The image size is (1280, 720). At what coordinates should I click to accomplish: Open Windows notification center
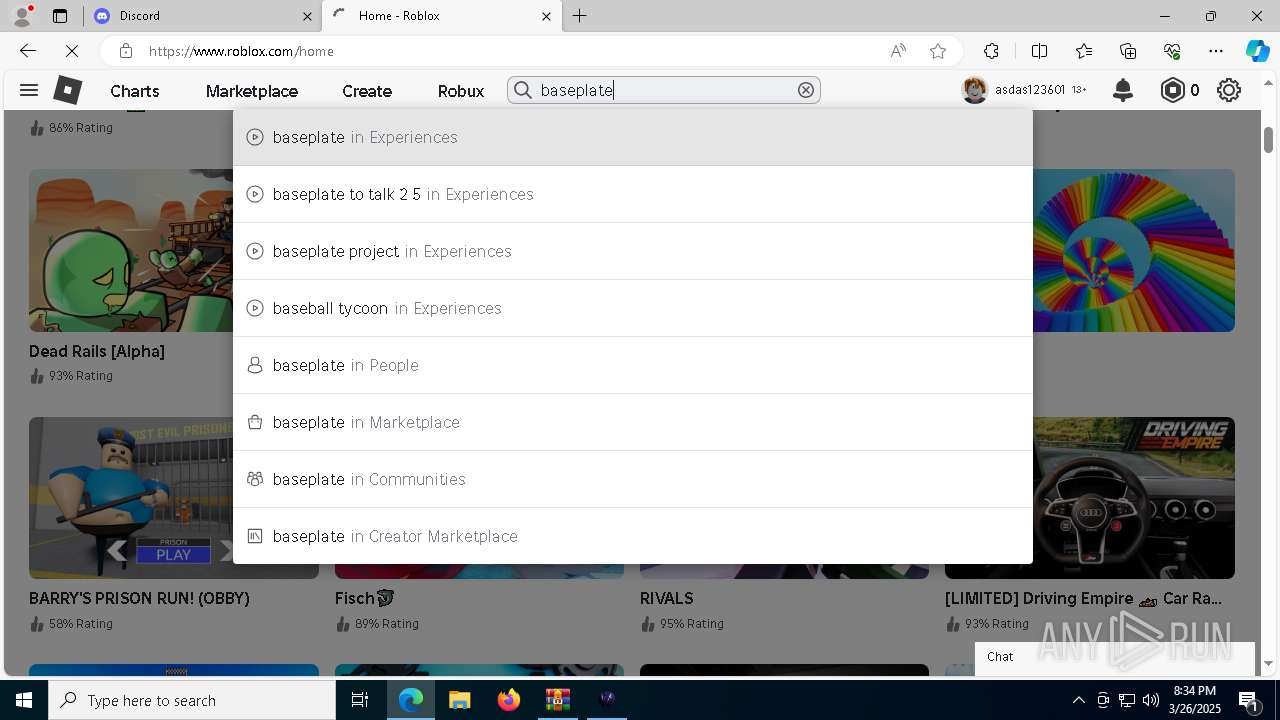[1249, 700]
